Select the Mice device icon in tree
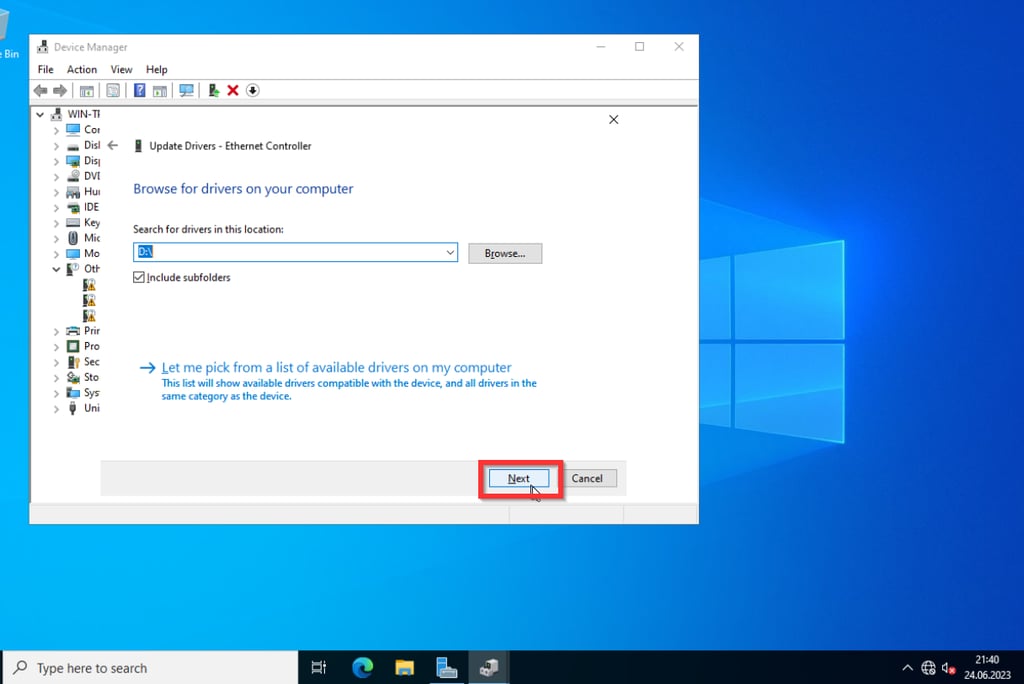This screenshot has height=684, width=1024. pyautogui.click(x=73, y=238)
